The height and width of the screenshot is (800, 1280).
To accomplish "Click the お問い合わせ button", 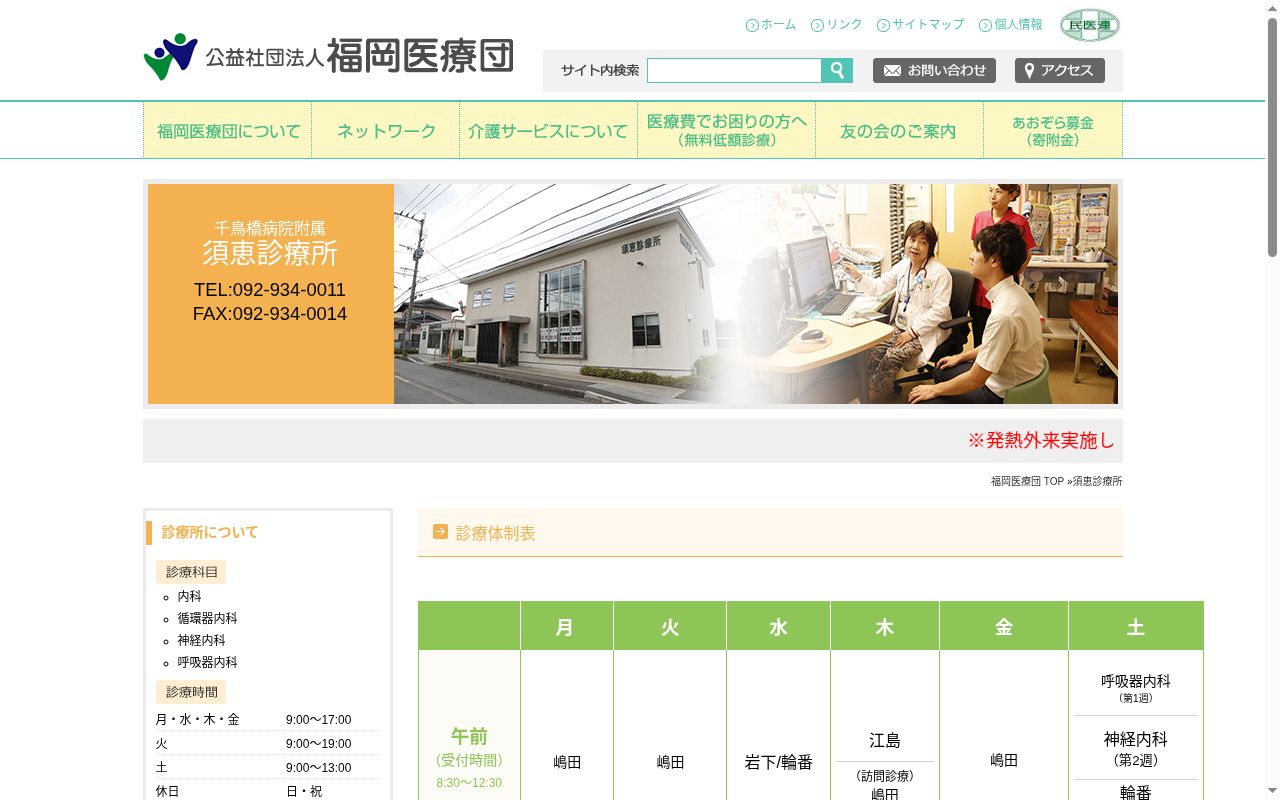I will pyautogui.click(x=934, y=70).
